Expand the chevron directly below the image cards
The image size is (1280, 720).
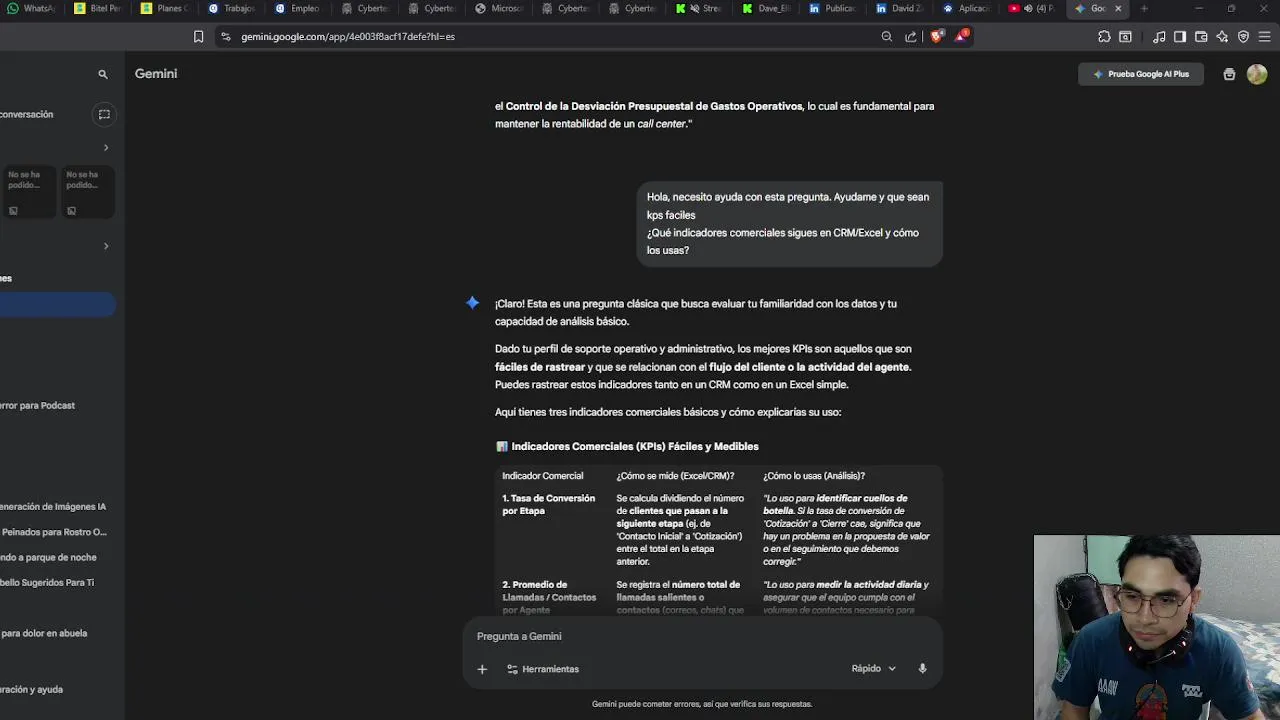(x=106, y=246)
